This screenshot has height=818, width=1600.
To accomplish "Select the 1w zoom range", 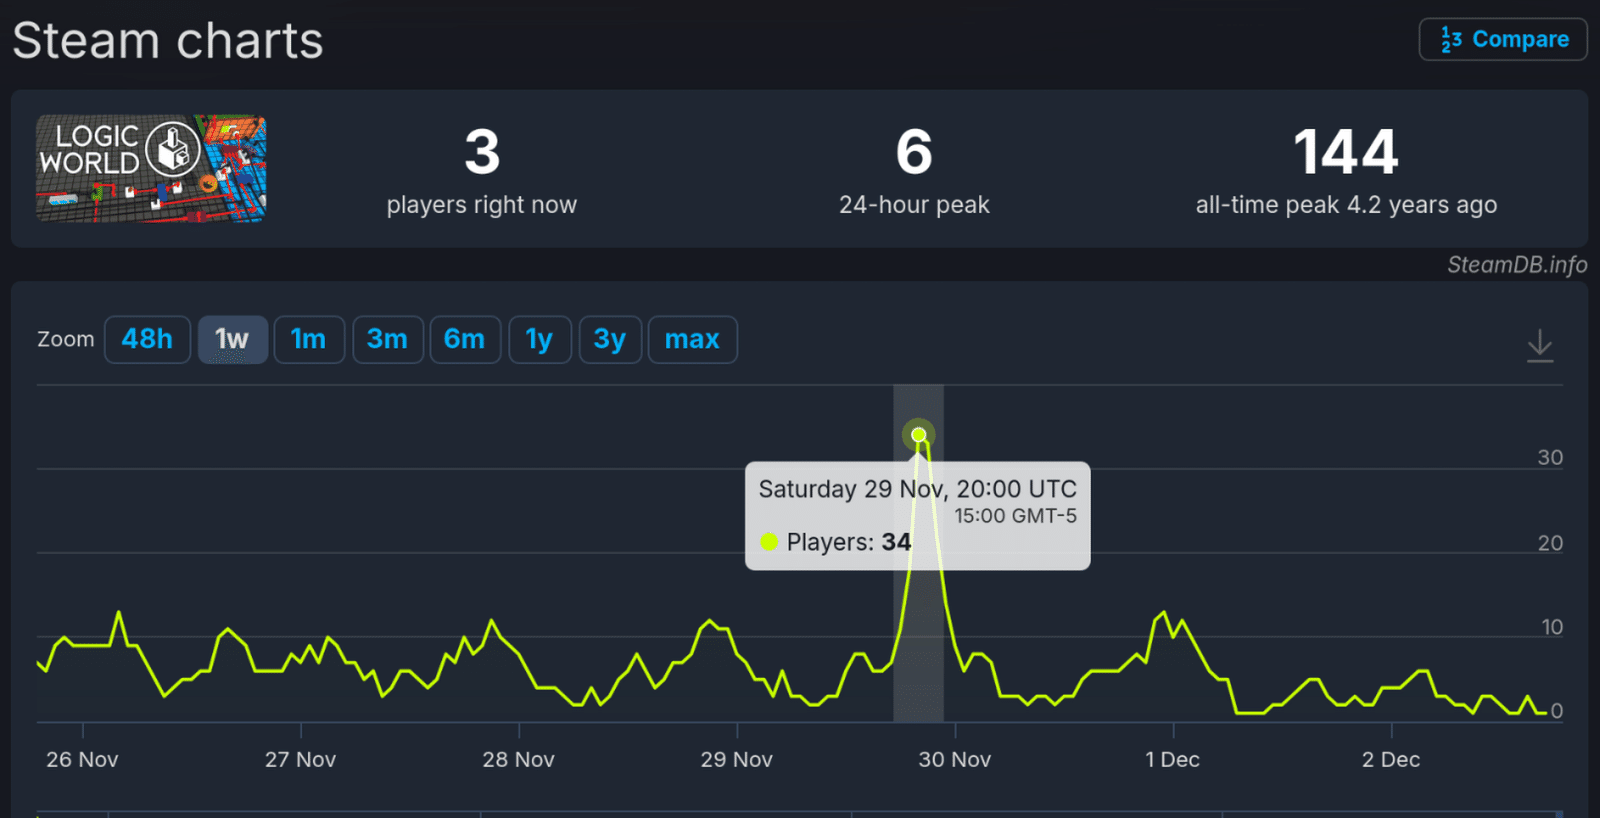I will [x=232, y=339].
